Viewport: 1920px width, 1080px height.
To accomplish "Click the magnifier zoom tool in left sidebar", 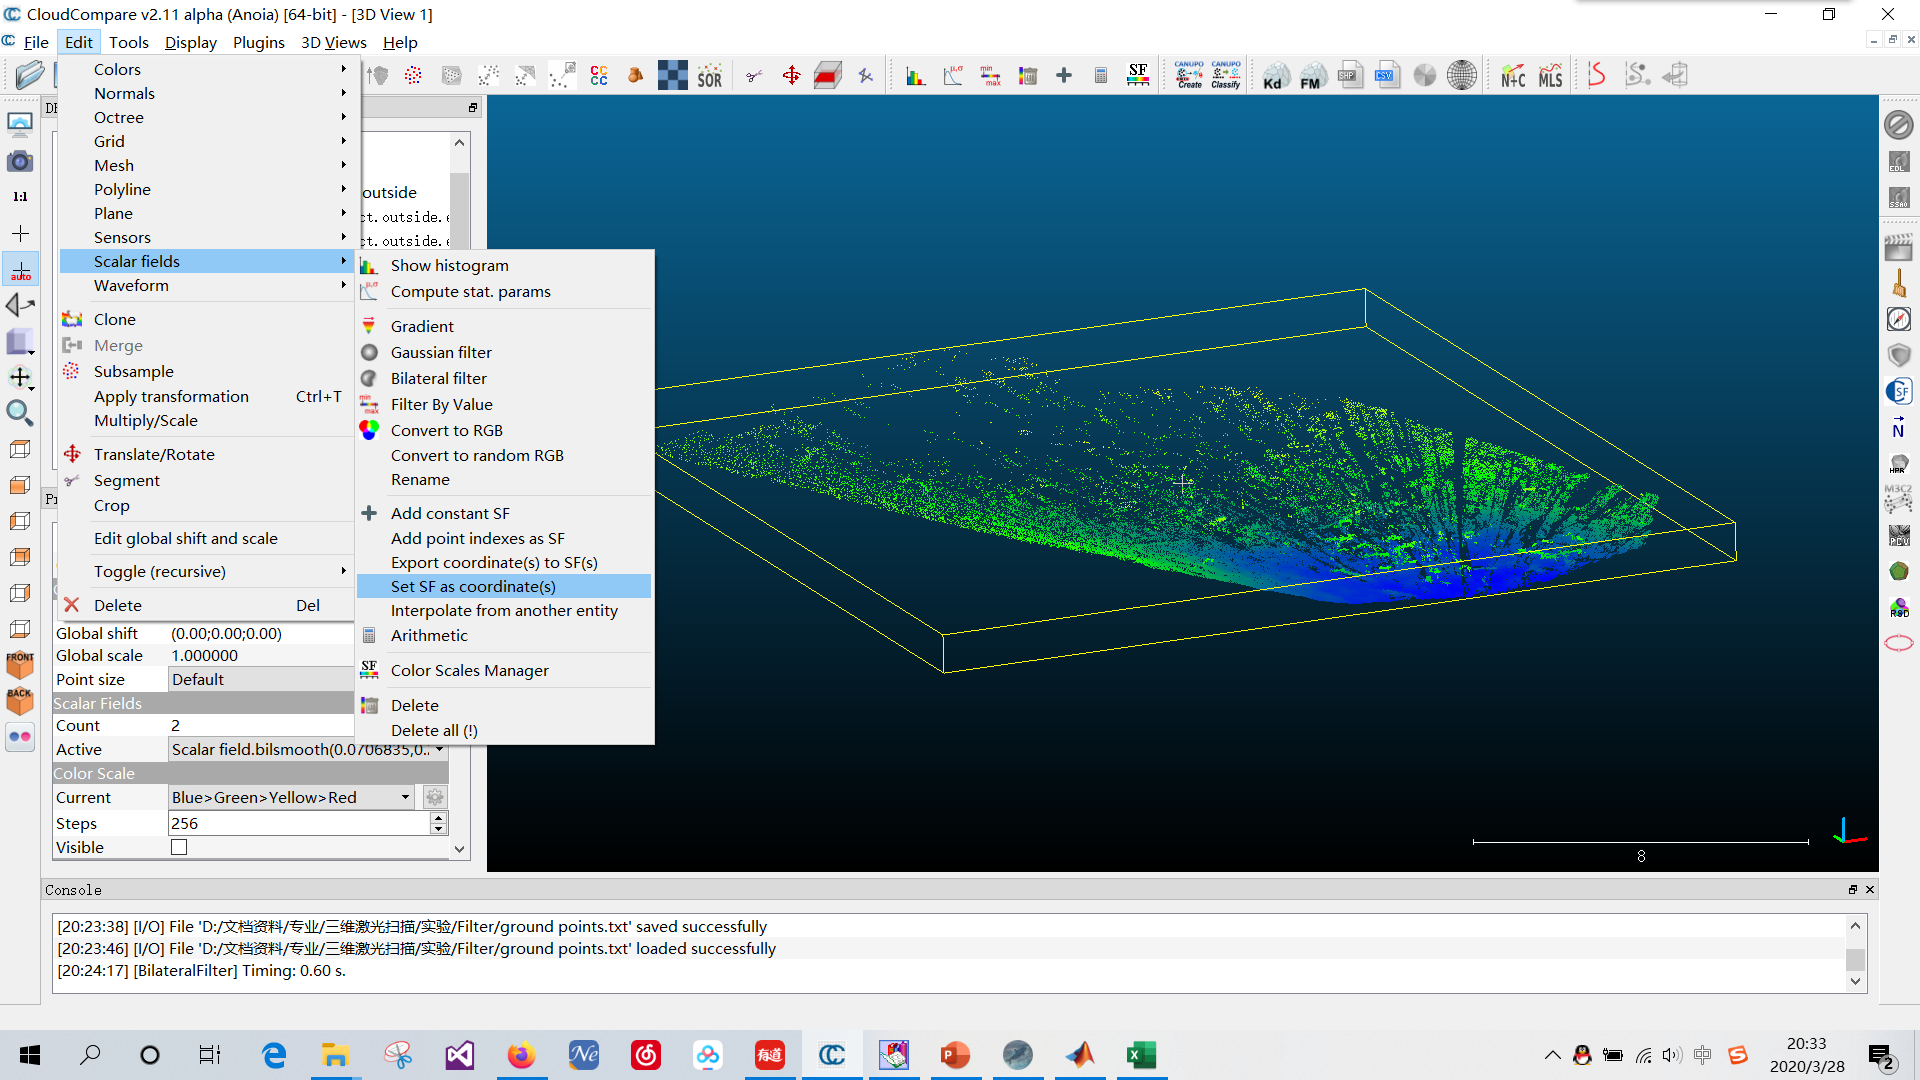I will click(x=19, y=413).
